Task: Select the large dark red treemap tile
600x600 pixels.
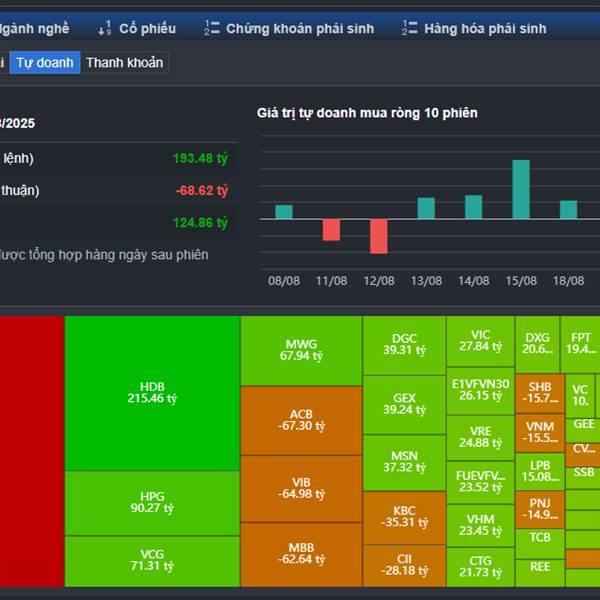Action: tap(32, 451)
